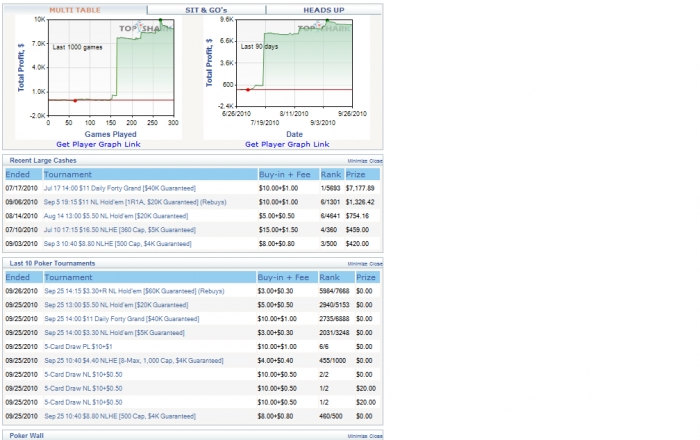Open the Last 1000 games profit graph

tap(99, 77)
